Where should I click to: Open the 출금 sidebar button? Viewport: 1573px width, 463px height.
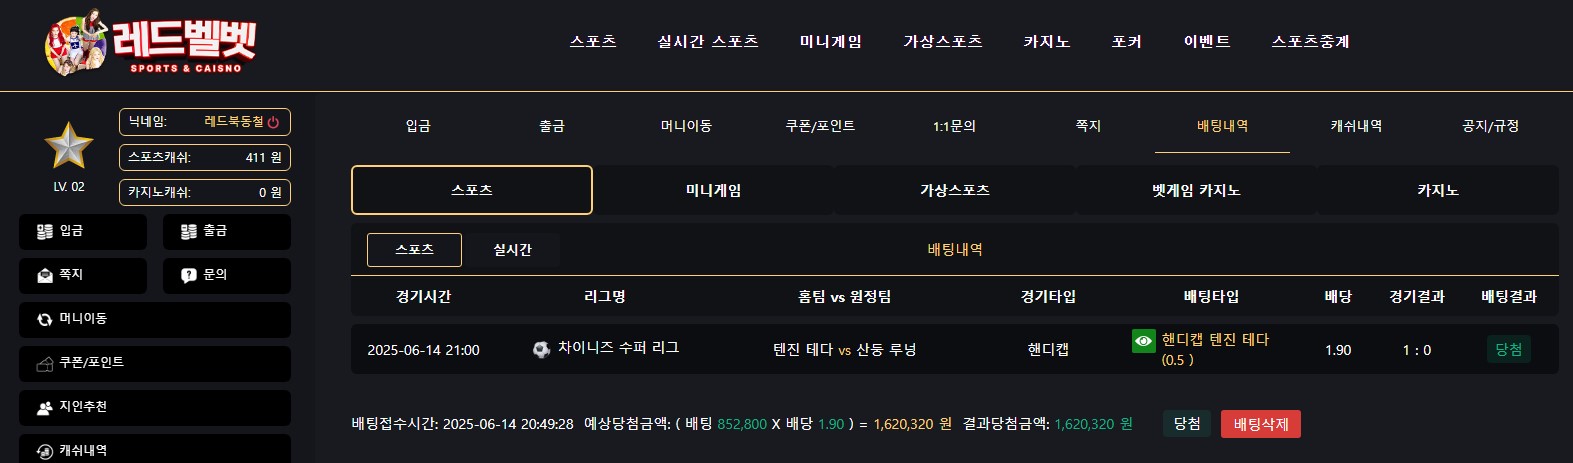click(227, 232)
